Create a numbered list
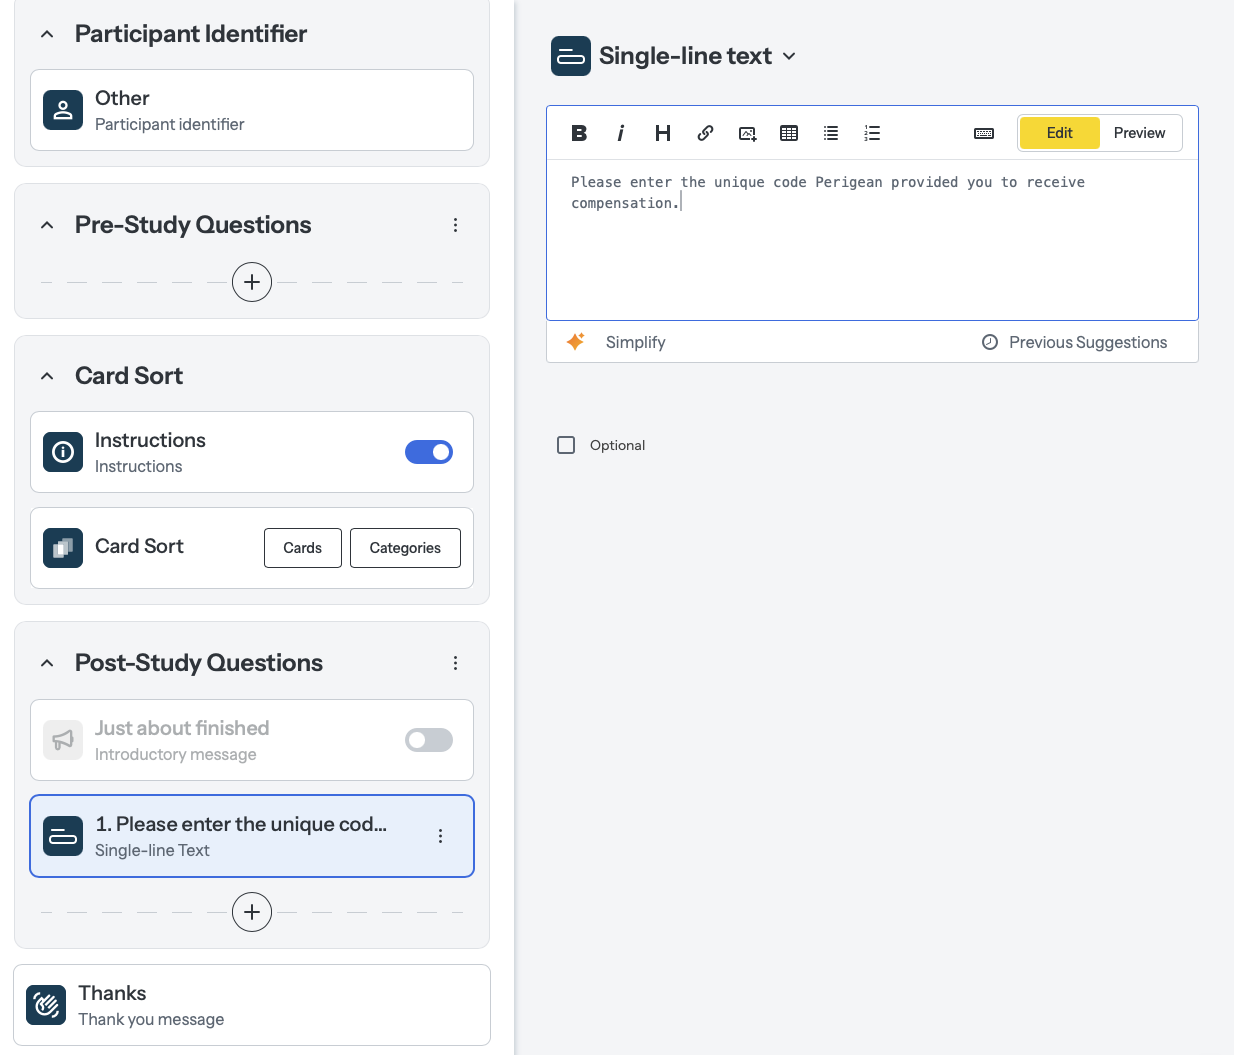The image size is (1234, 1055). [872, 132]
